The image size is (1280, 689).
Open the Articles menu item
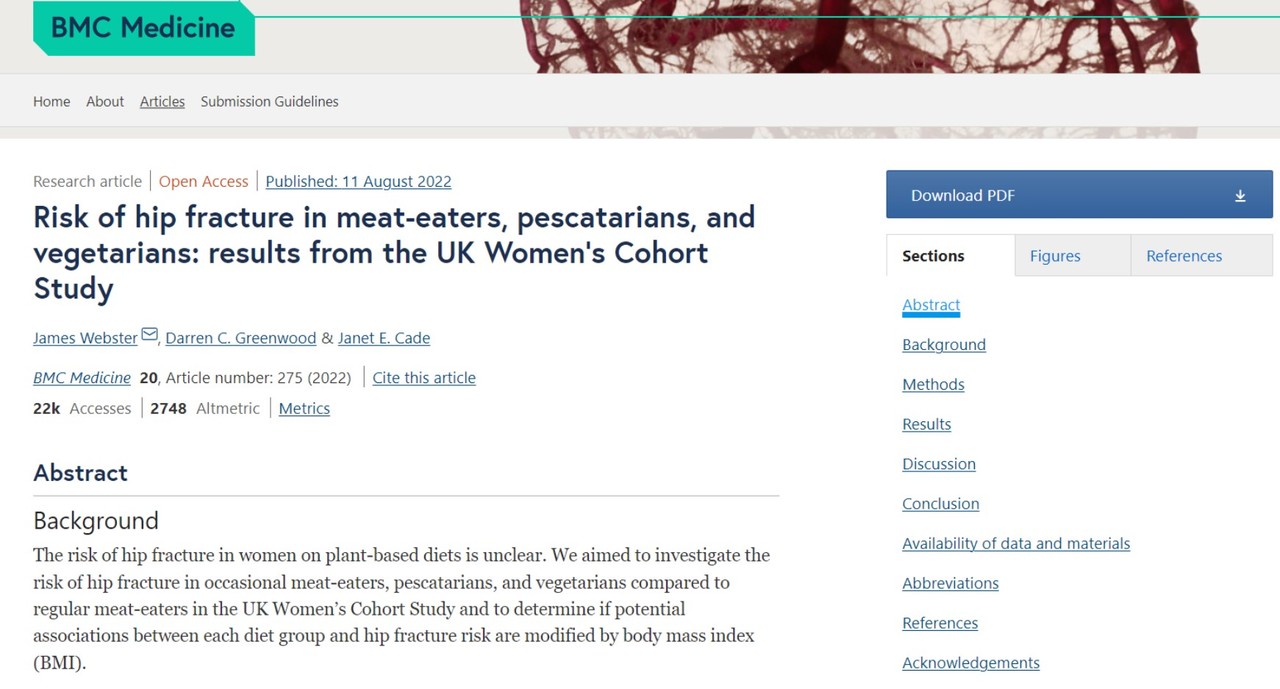(x=162, y=101)
